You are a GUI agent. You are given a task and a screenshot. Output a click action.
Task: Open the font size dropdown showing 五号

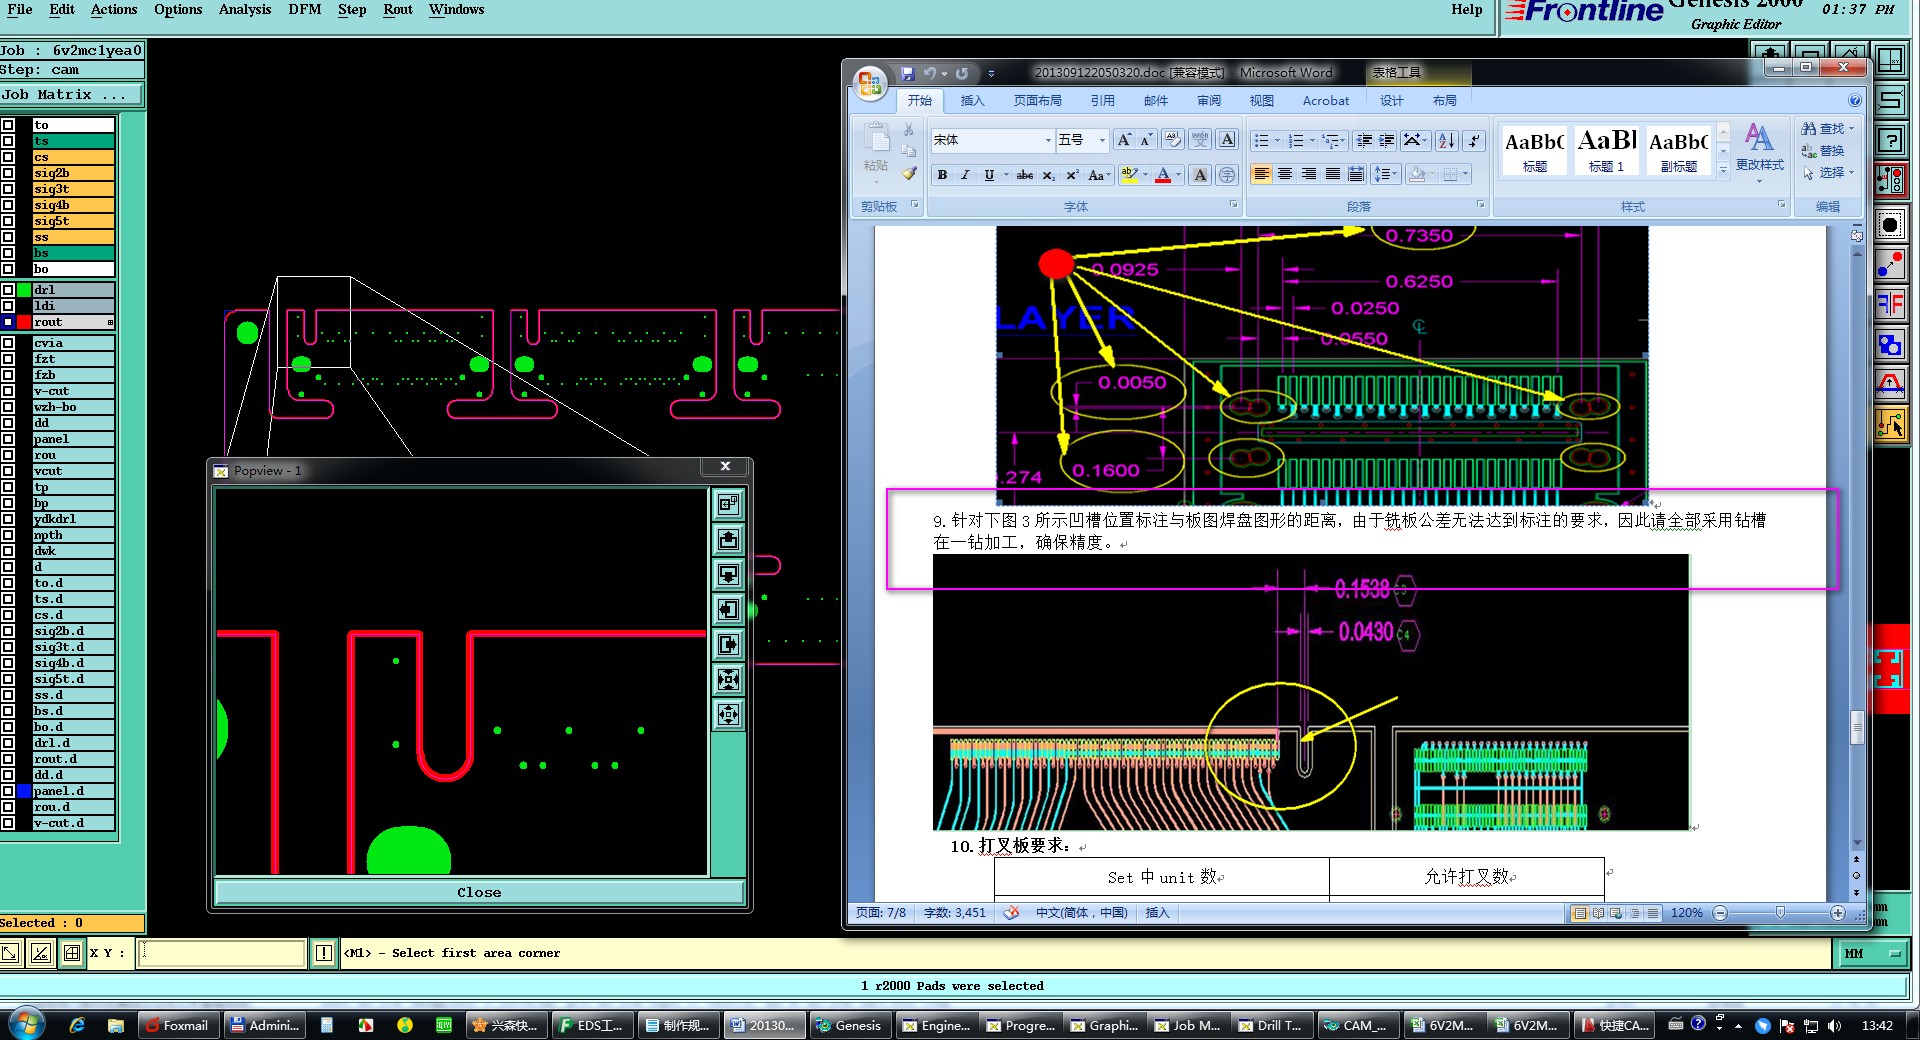1102,141
